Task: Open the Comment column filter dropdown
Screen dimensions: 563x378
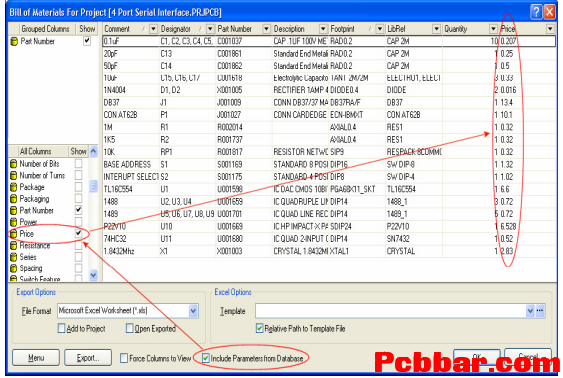Action: pos(153,29)
